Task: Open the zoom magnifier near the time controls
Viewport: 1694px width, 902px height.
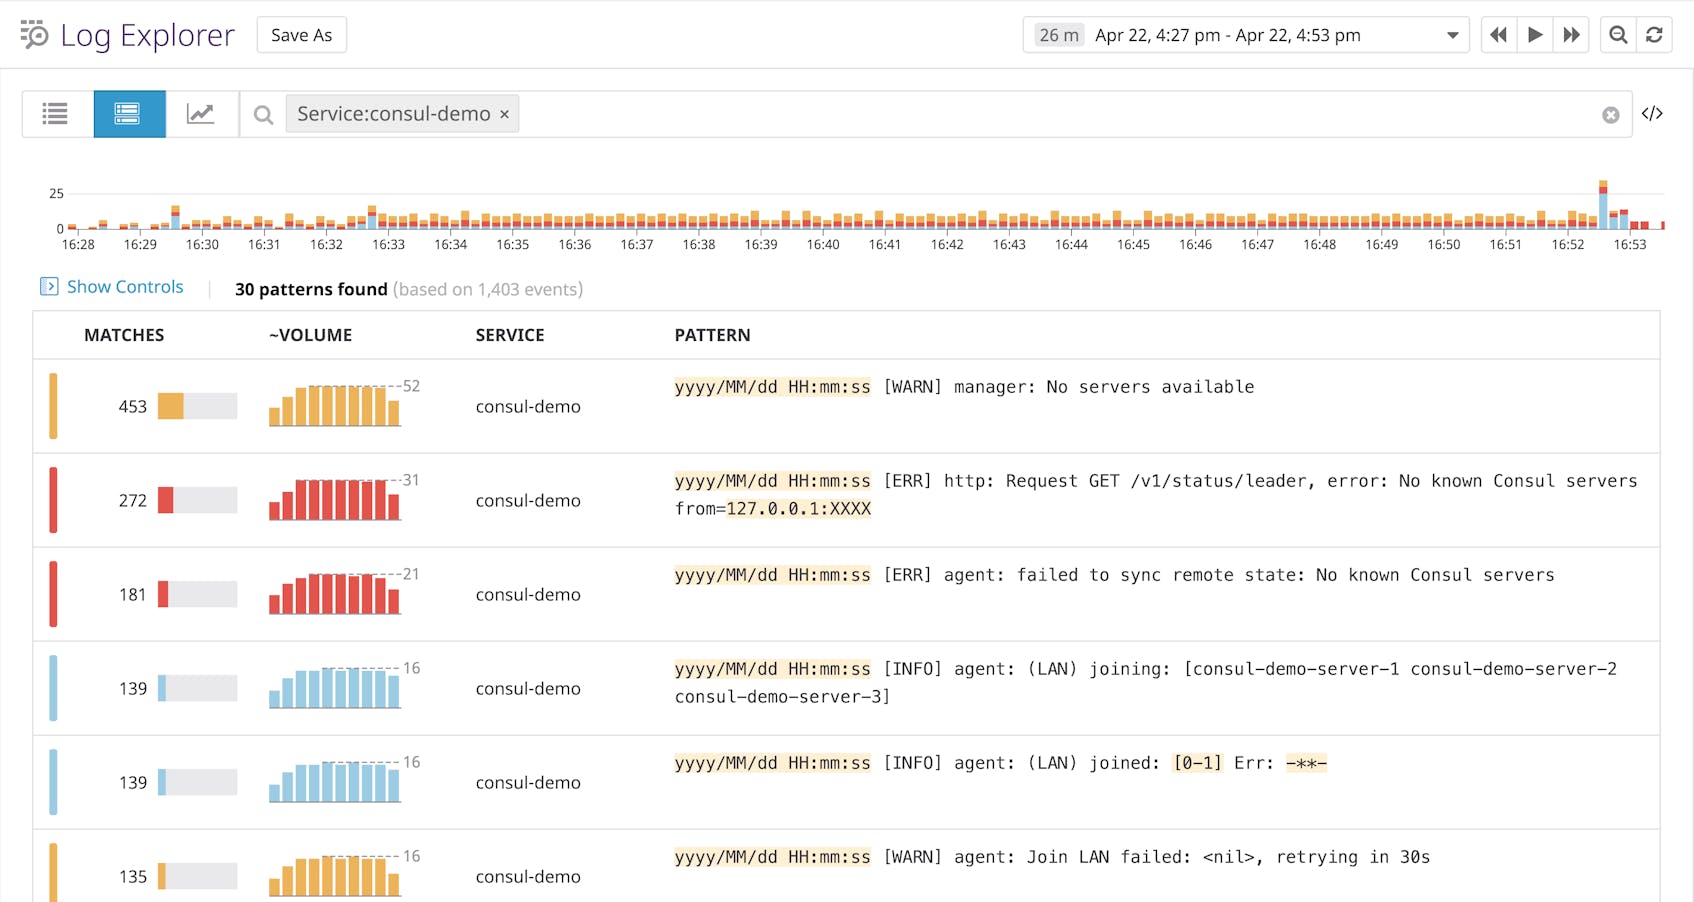Action: pyautogui.click(x=1617, y=33)
